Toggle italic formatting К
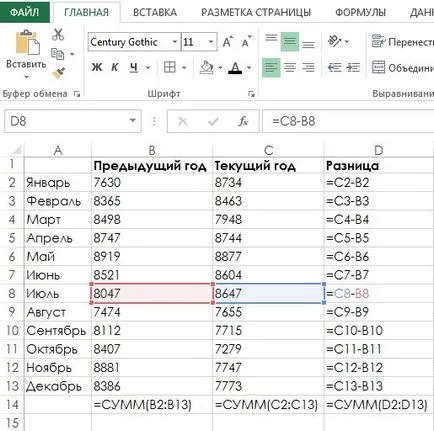This screenshot has width=434, height=431. click(x=115, y=68)
